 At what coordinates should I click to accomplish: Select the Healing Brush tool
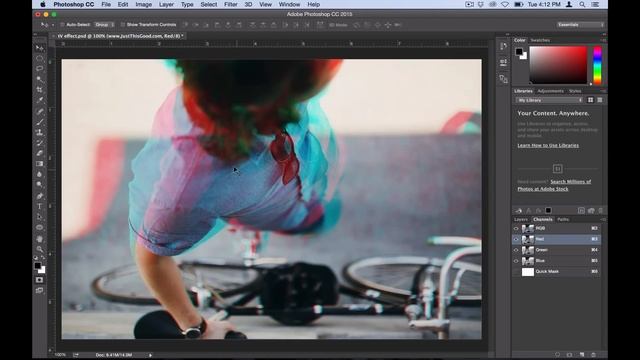pos(40,111)
